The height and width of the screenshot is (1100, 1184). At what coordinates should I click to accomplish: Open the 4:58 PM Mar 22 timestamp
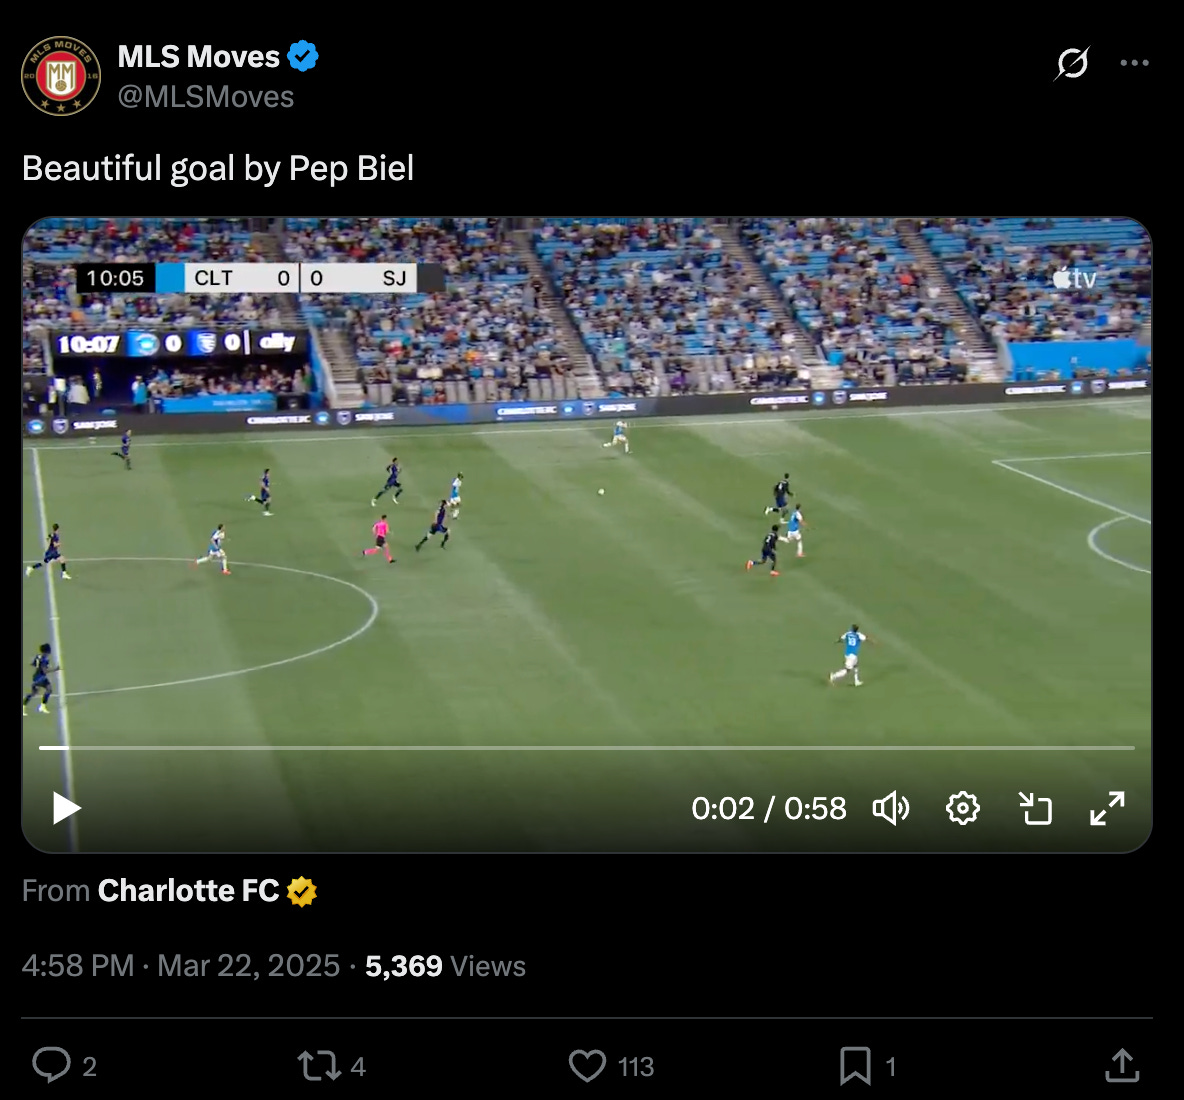[x=181, y=966]
